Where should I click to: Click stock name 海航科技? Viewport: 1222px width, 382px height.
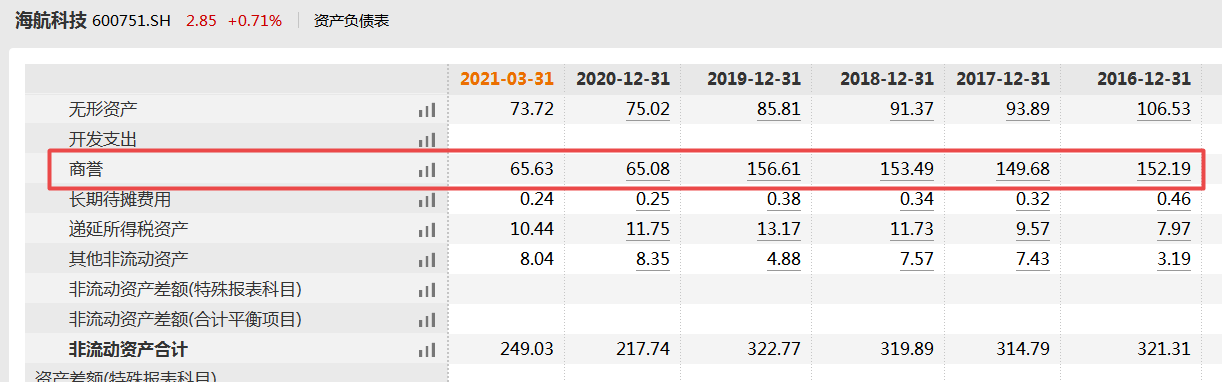(50, 19)
